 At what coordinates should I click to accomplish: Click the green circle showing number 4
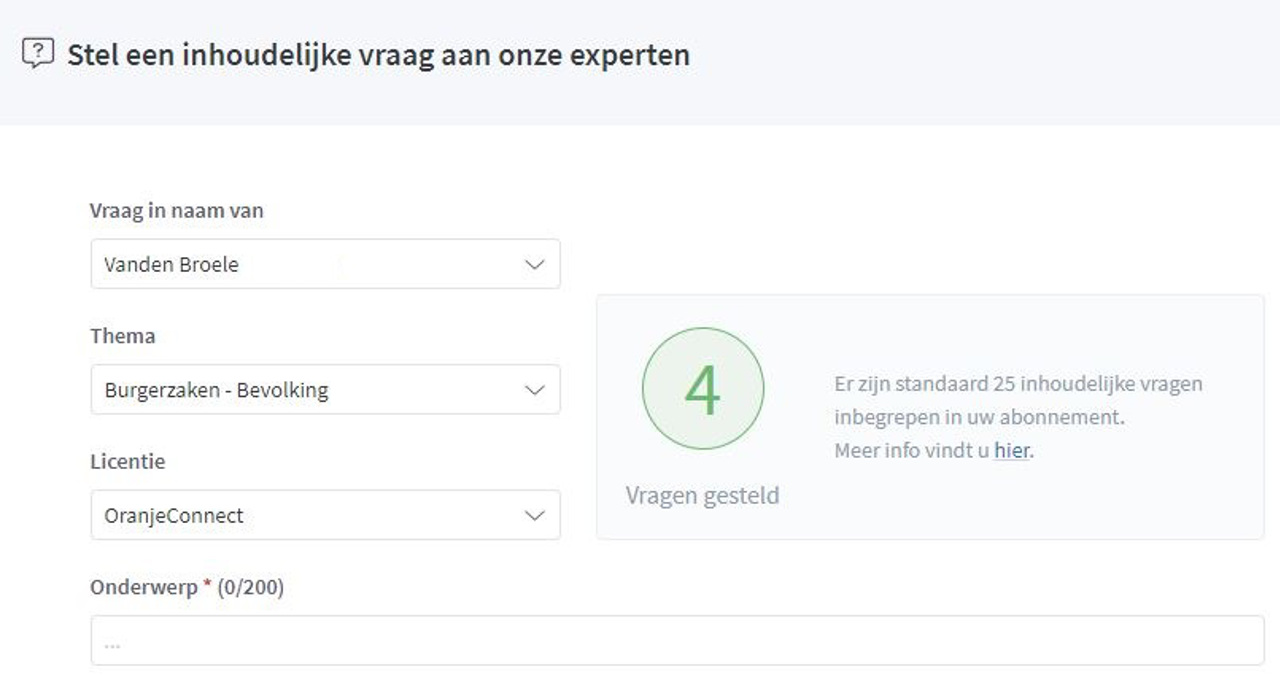[x=703, y=388]
